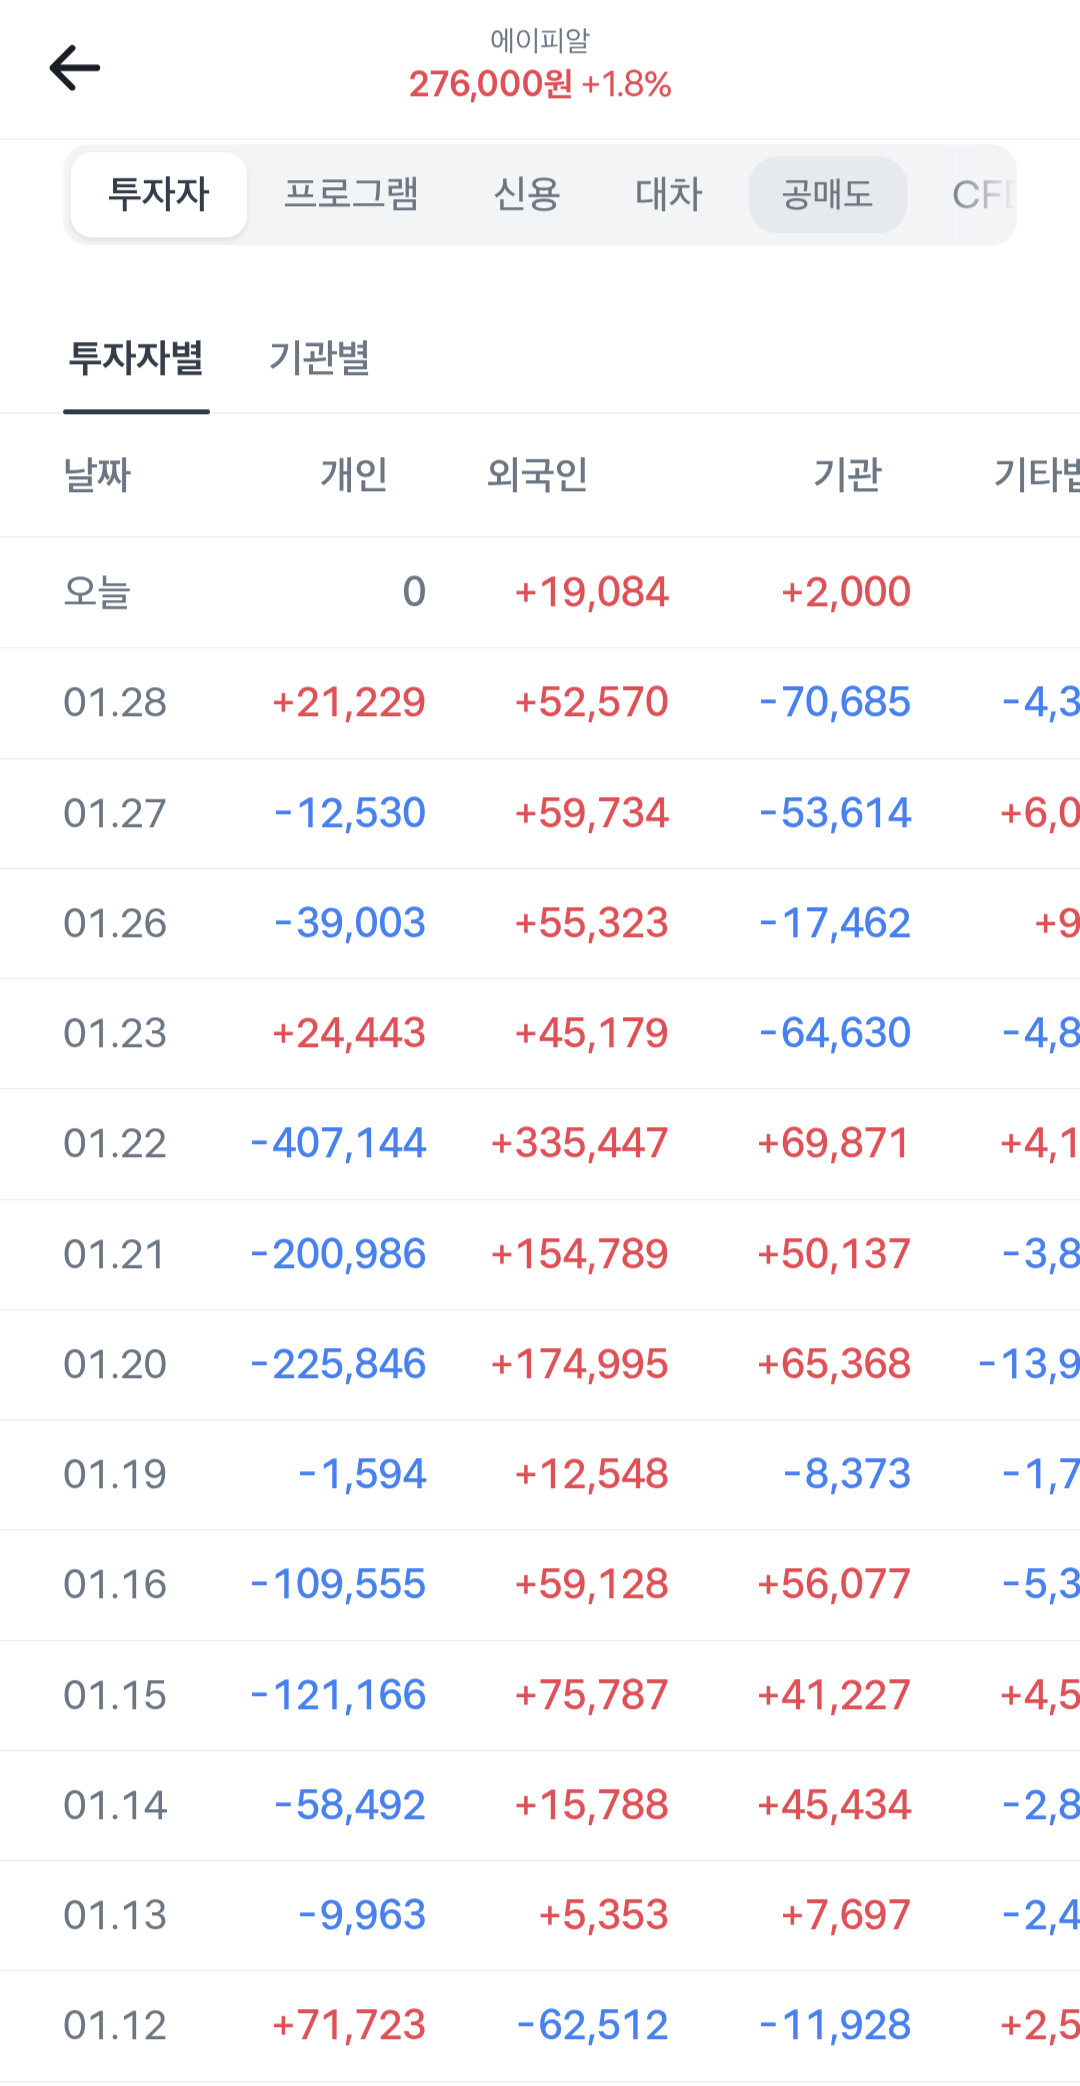Screen dimensions: 1080x2086
Task: Tap individual value -225,846 on 01.20
Action: (x=338, y=1364)
